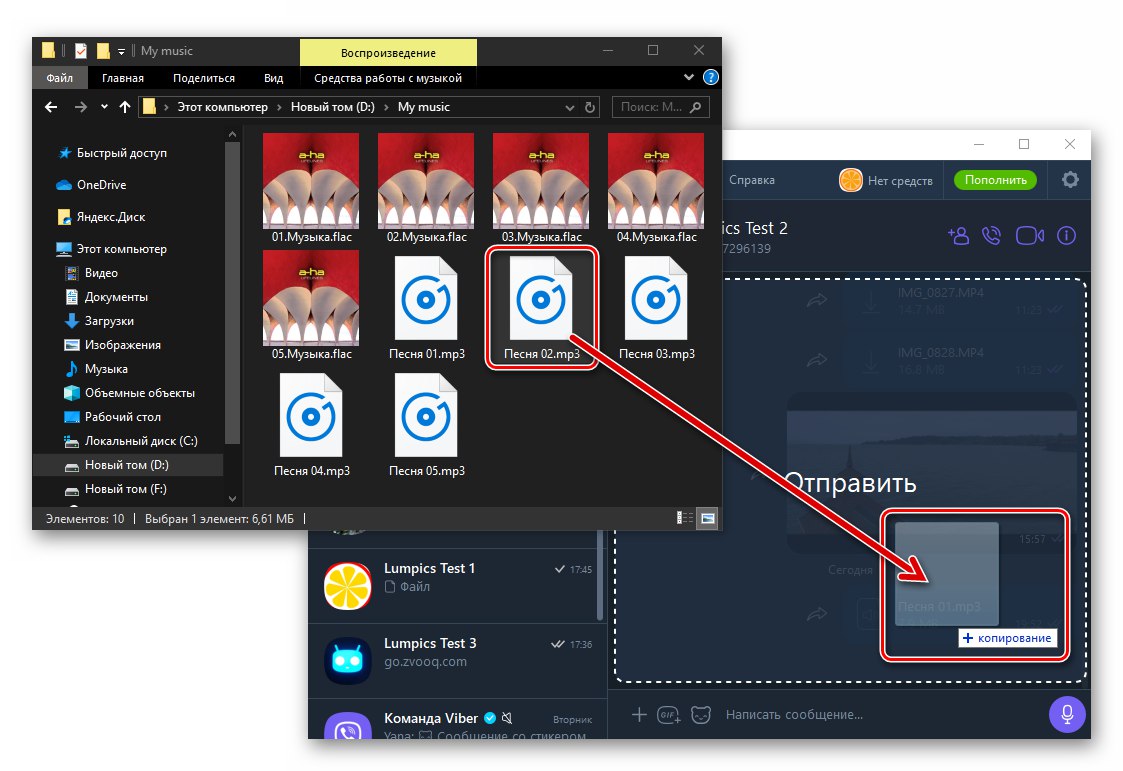This screenshot has height=771, width=1123.
Task: Go up one folder level
Action: (125, 107)
